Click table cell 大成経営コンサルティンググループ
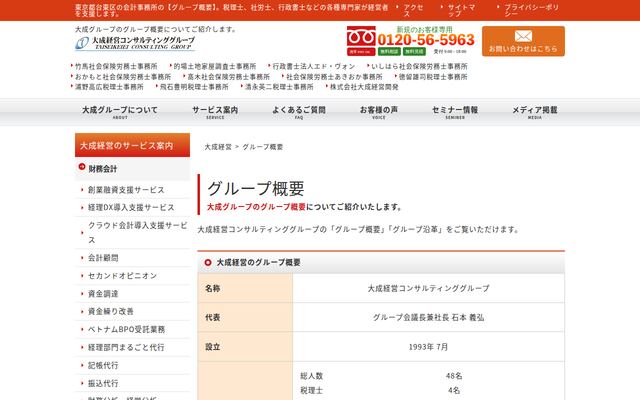This screenshot has width=640, height=400. click(428, 288)
